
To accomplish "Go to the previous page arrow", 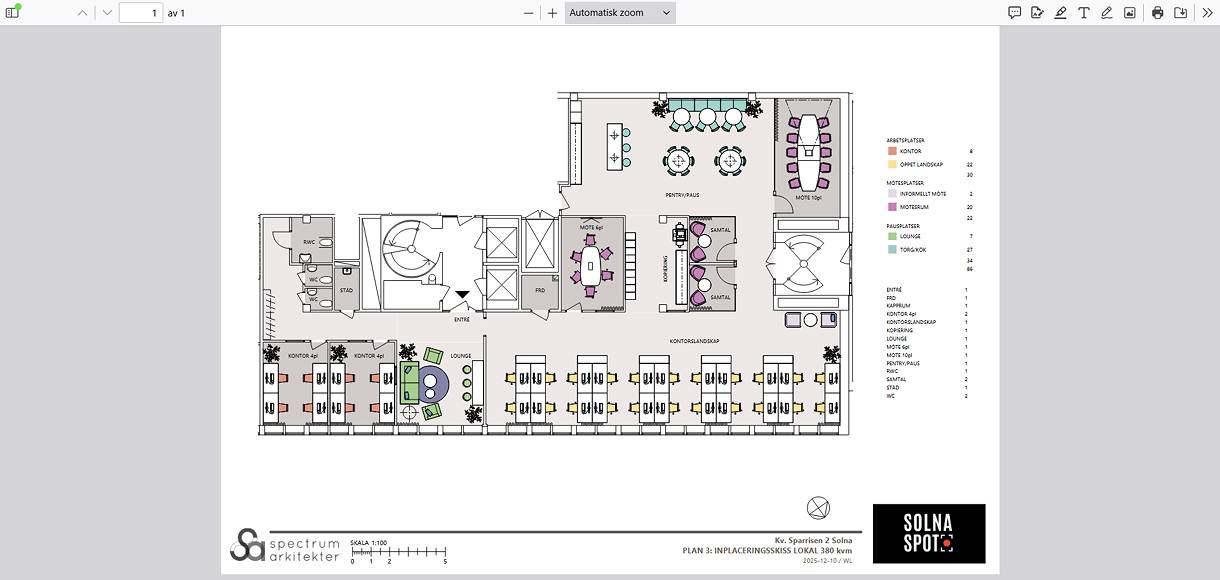I will 83,13.
